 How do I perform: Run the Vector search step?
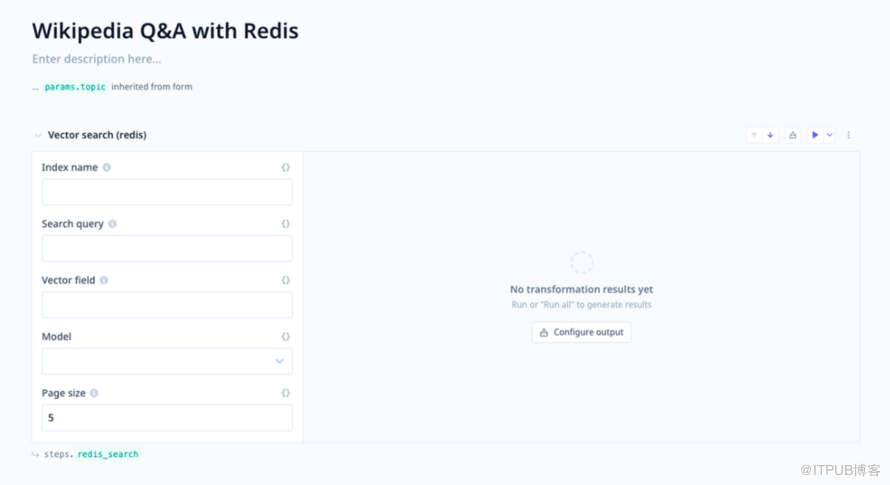pyautogui.click(x=815, y=135)
